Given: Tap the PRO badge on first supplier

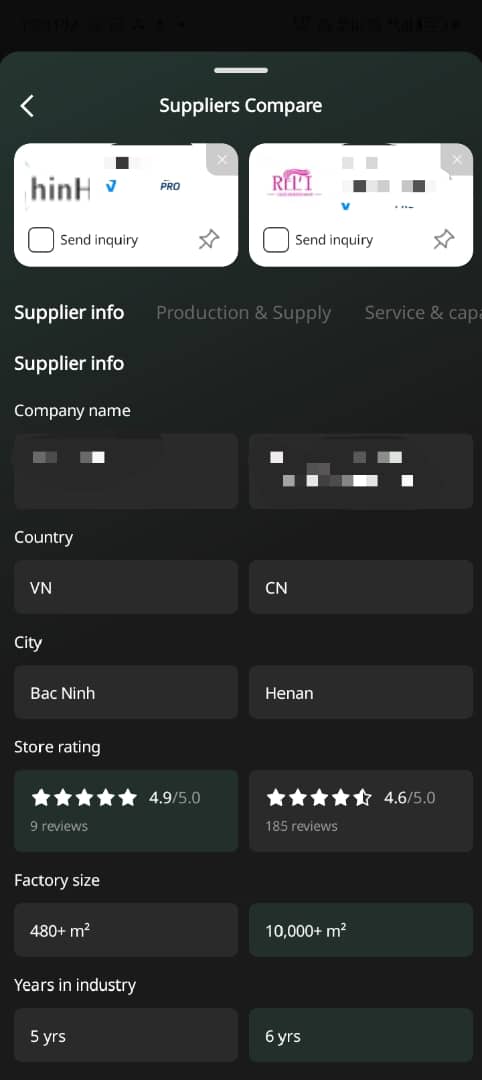Looking at the screenshot, I should point(170,186).
